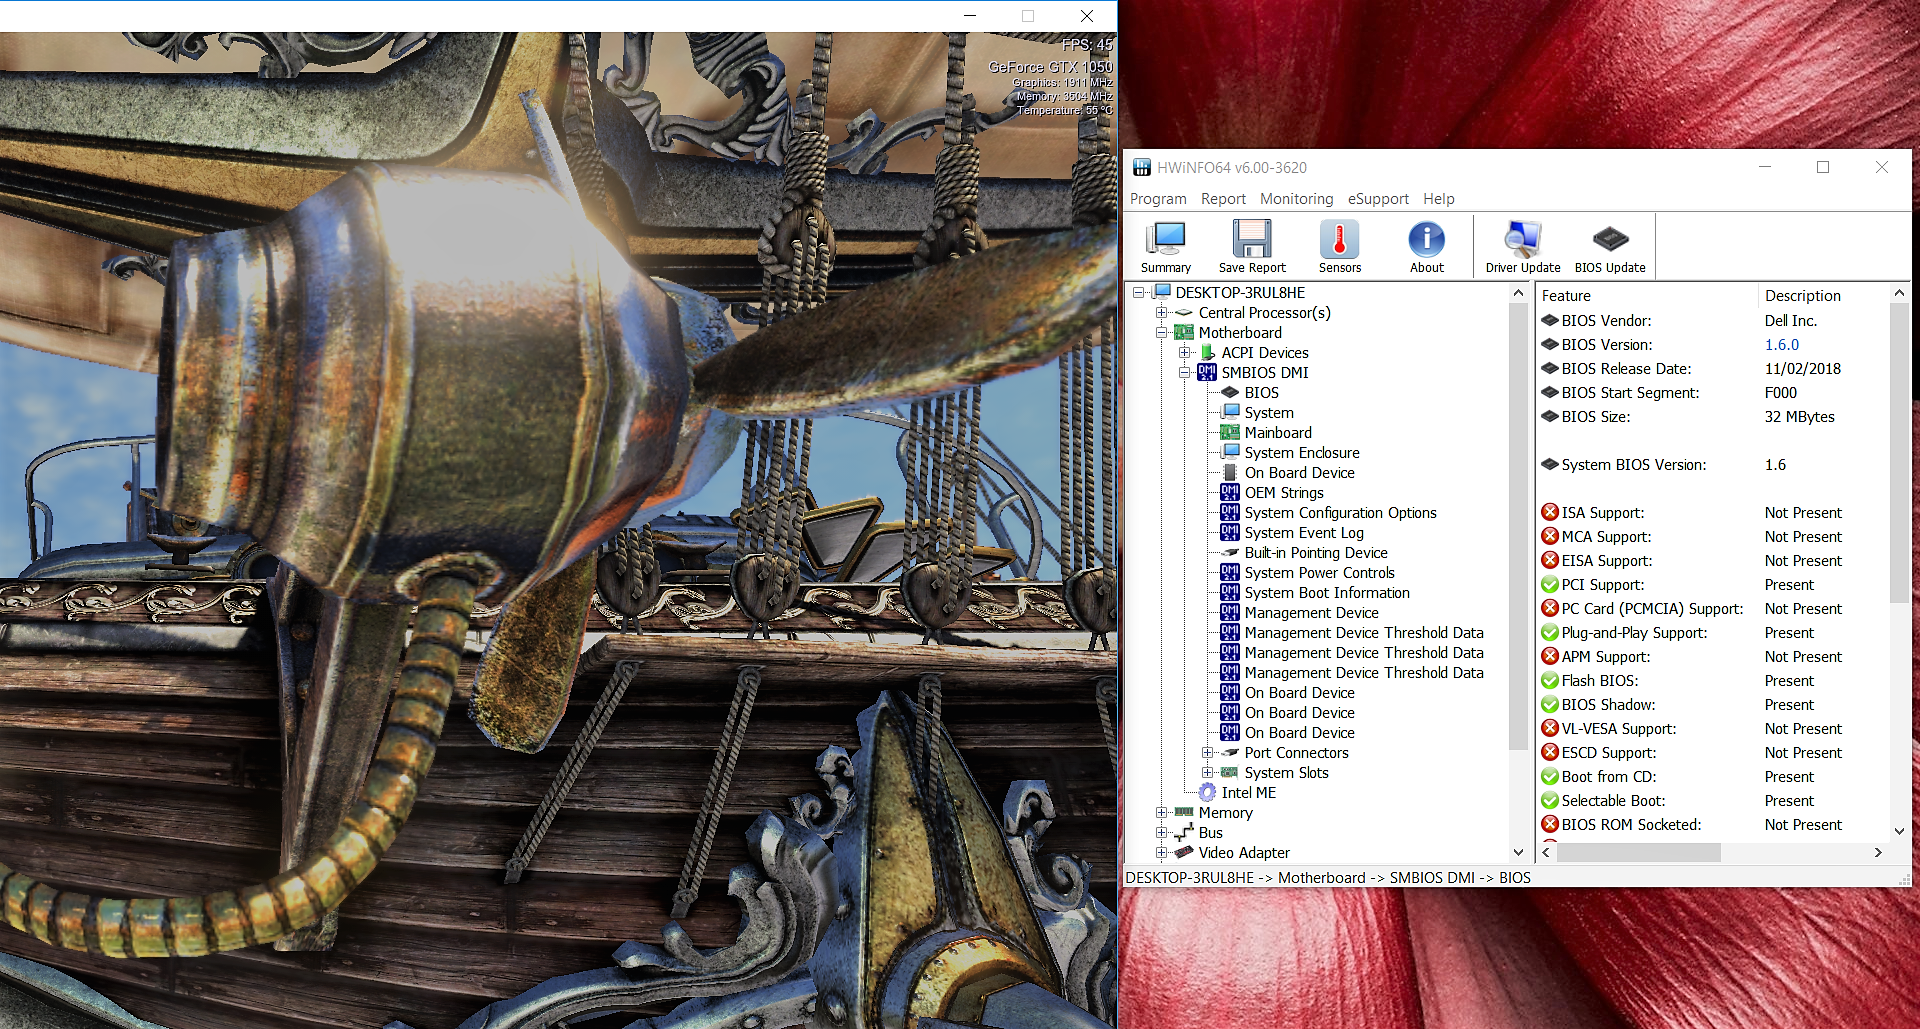Expand the ACPI Devices node
1920x1029 pixels.
pos(1185,352)
